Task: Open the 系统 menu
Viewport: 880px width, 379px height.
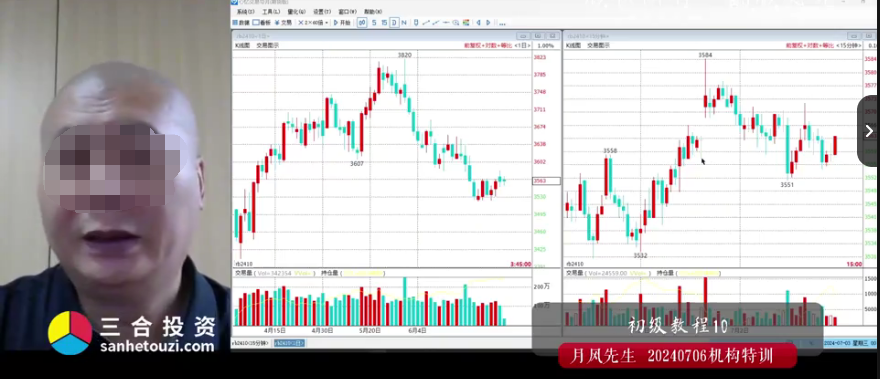Action: [x=246, y=11]
